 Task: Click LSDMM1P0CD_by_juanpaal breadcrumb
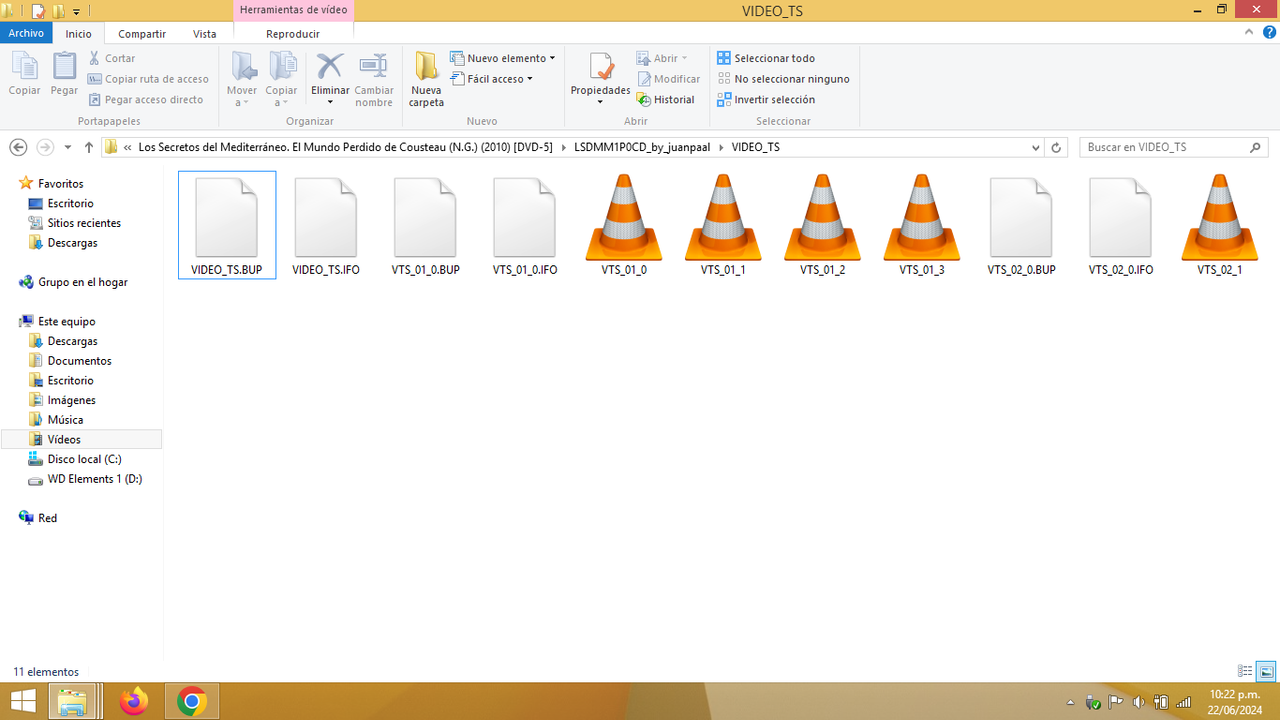(642, 147)
